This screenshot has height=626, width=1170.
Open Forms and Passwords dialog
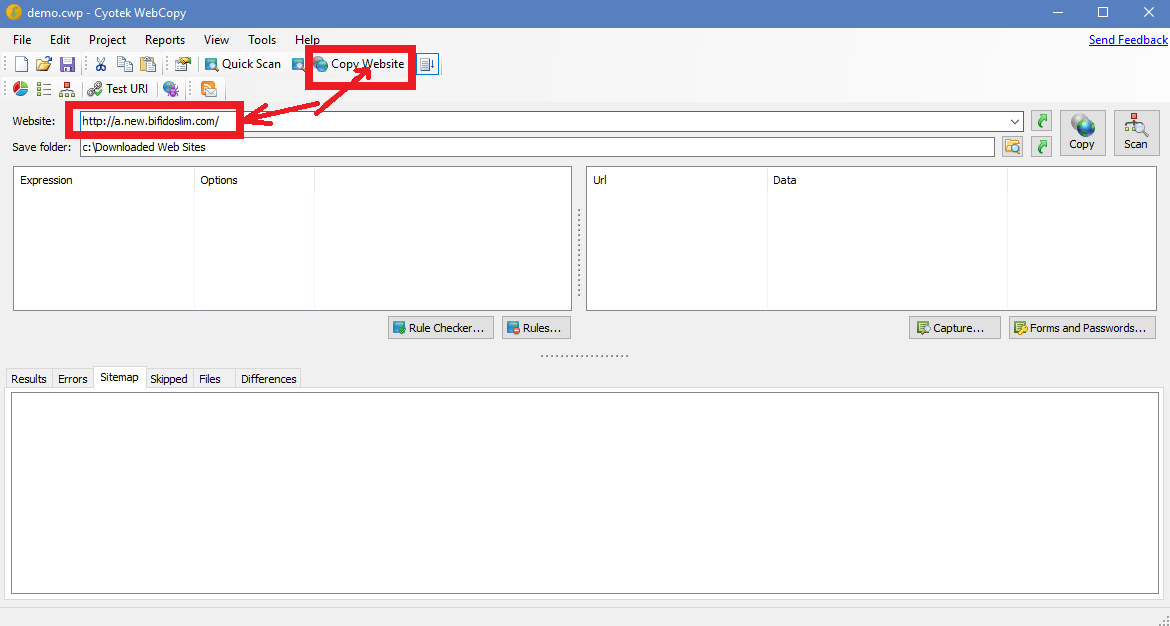click(1083, 328)
